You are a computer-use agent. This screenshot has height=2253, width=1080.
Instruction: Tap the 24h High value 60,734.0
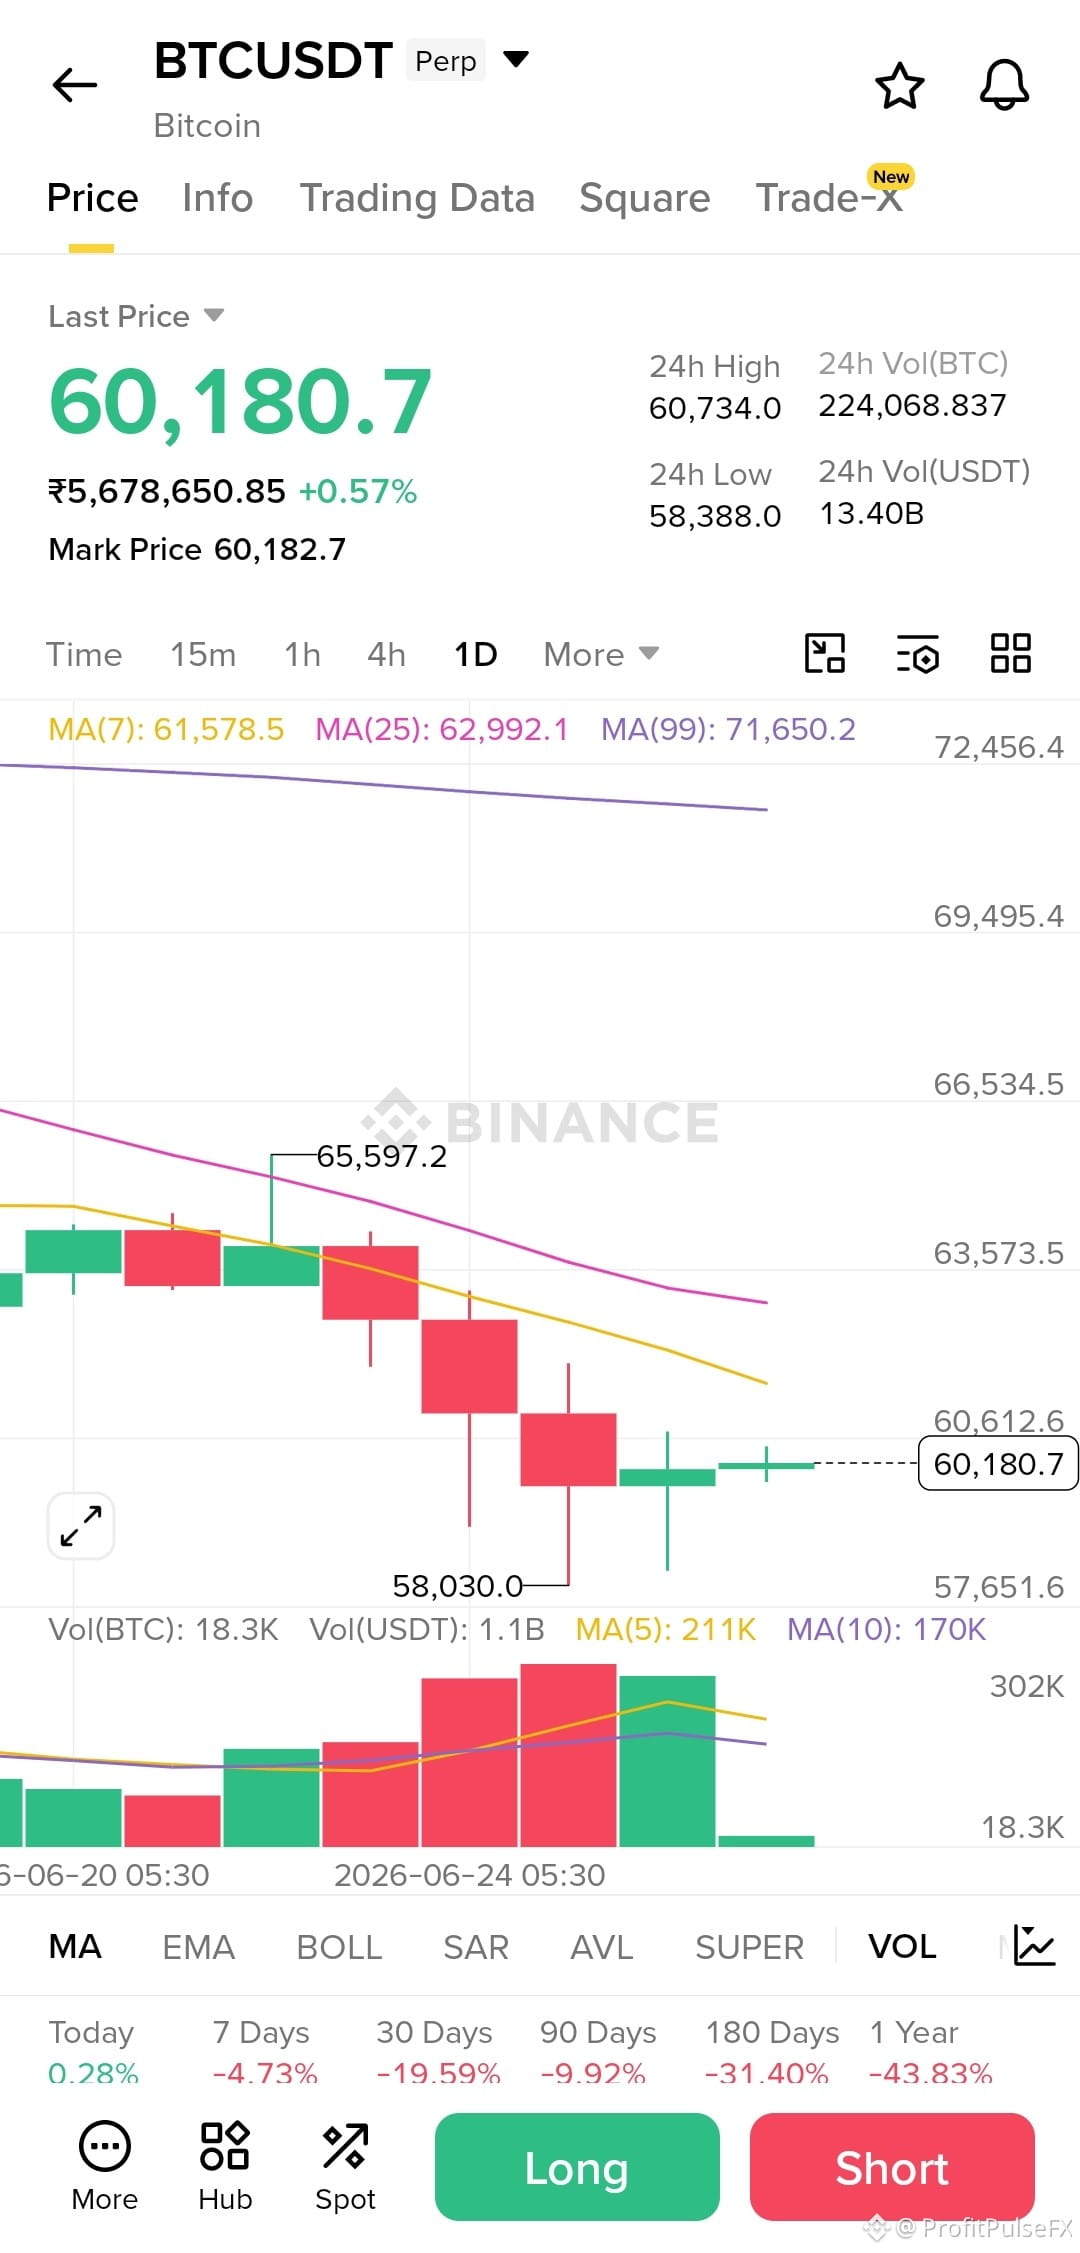[x=715, y=408]
